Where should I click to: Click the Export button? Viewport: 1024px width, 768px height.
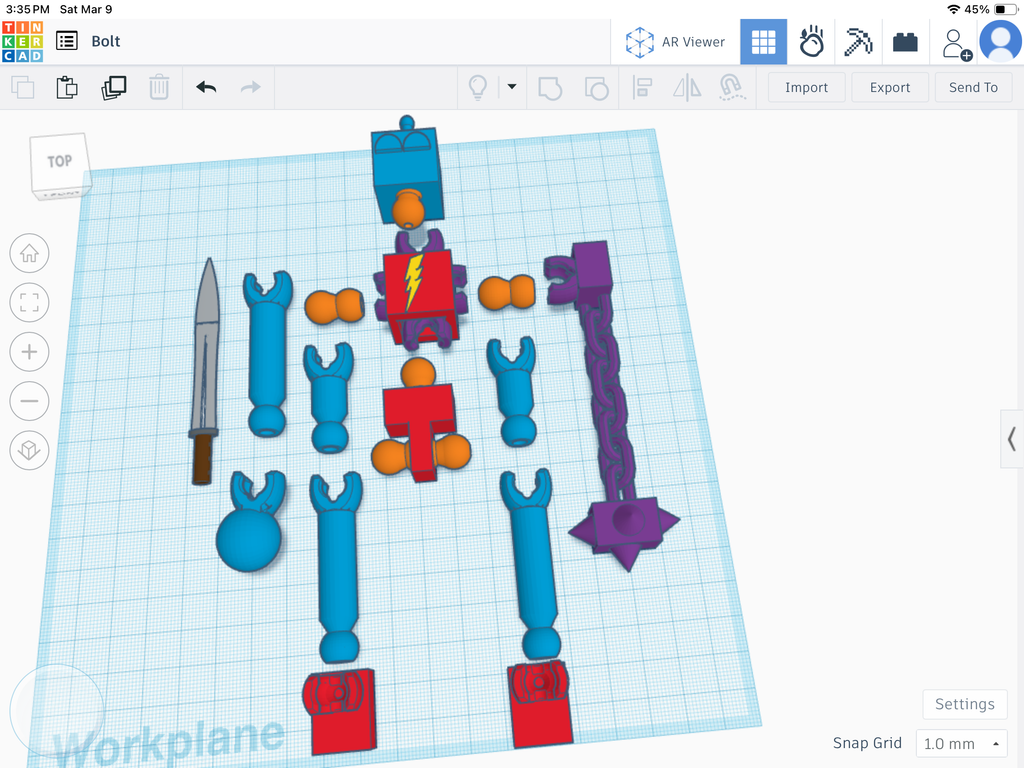(x=889, y=88)
